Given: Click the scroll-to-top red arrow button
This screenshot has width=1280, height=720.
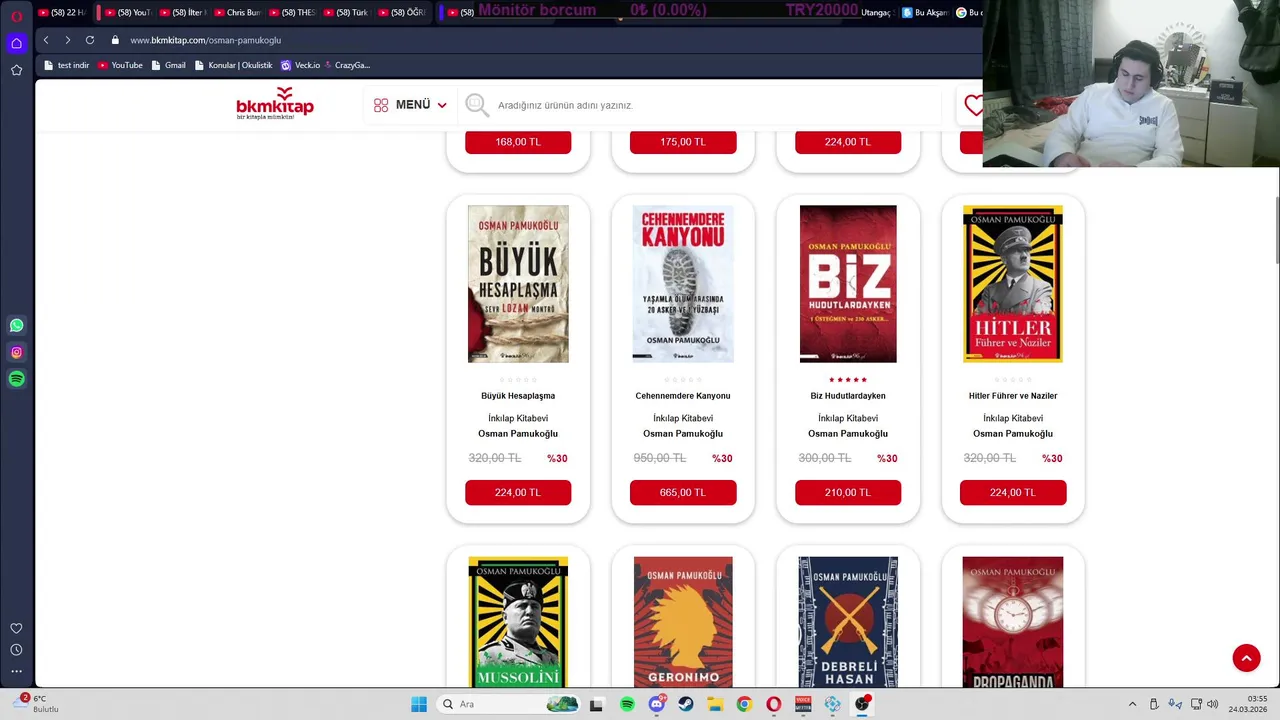Looking at the screenshot, I should click(x=1246, y=658).
